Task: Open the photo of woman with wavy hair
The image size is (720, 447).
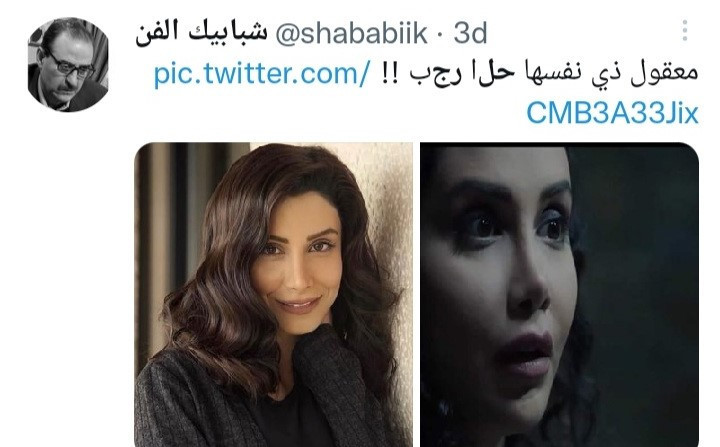Action: tap(274, 294)
